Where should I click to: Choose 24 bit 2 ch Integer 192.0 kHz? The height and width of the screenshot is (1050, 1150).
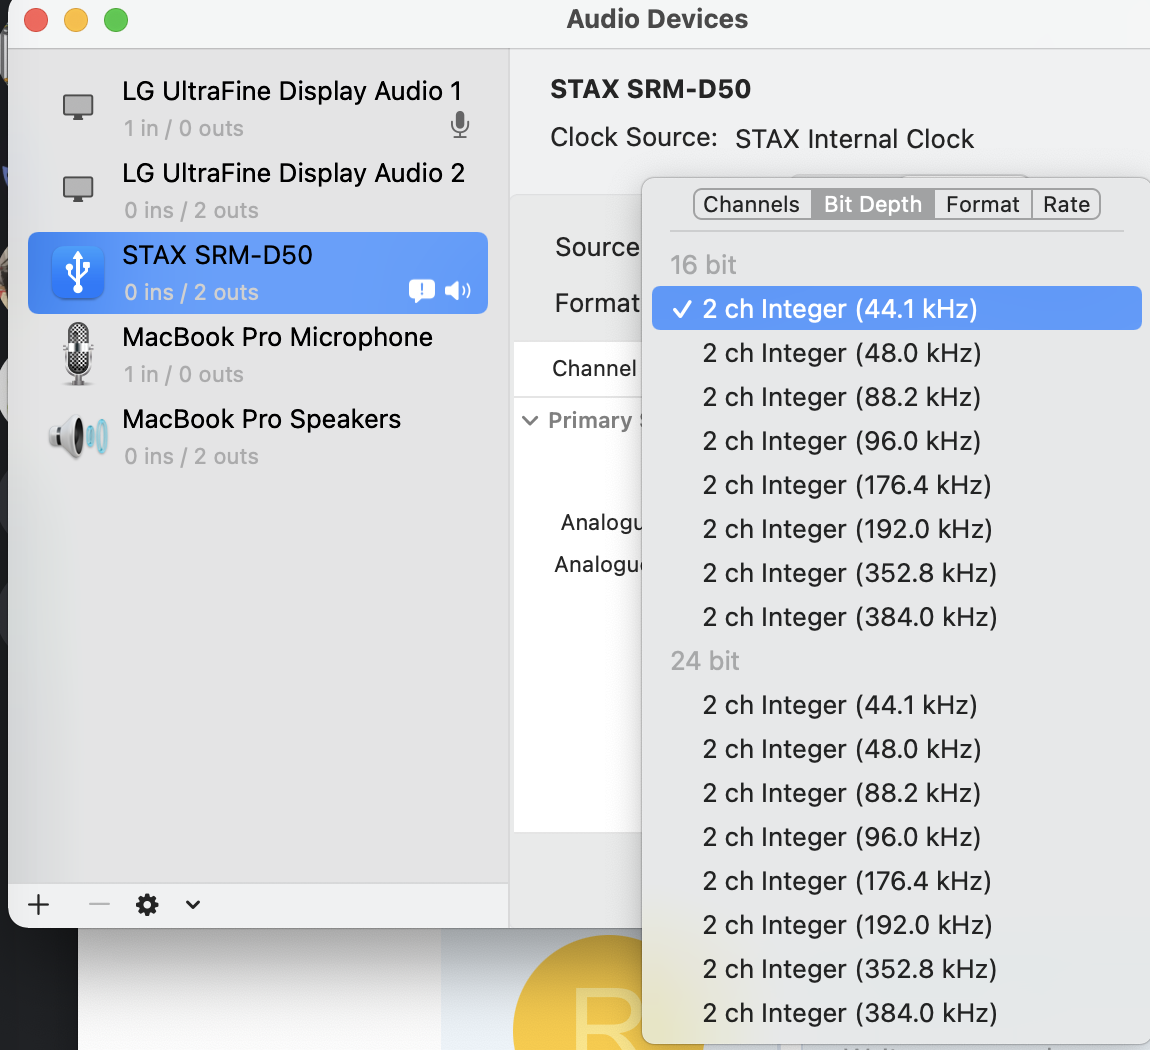896,925
